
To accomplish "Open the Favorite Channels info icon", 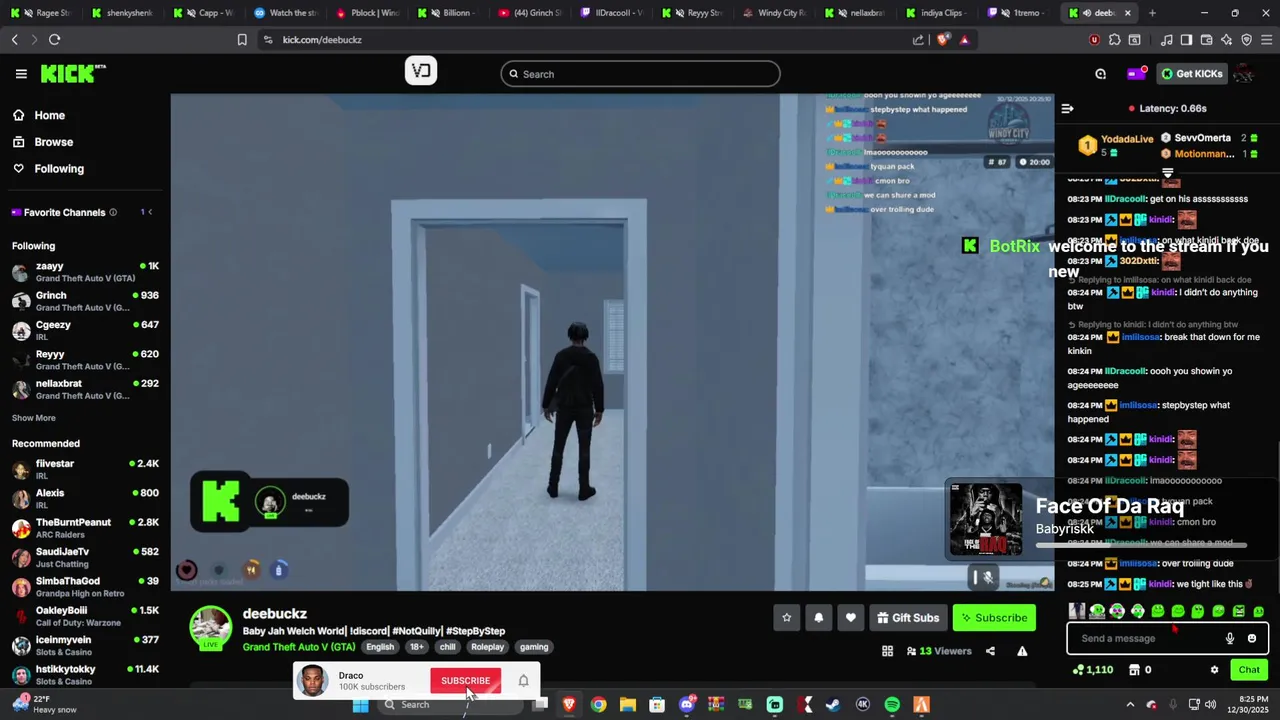I will pos(113,212).
